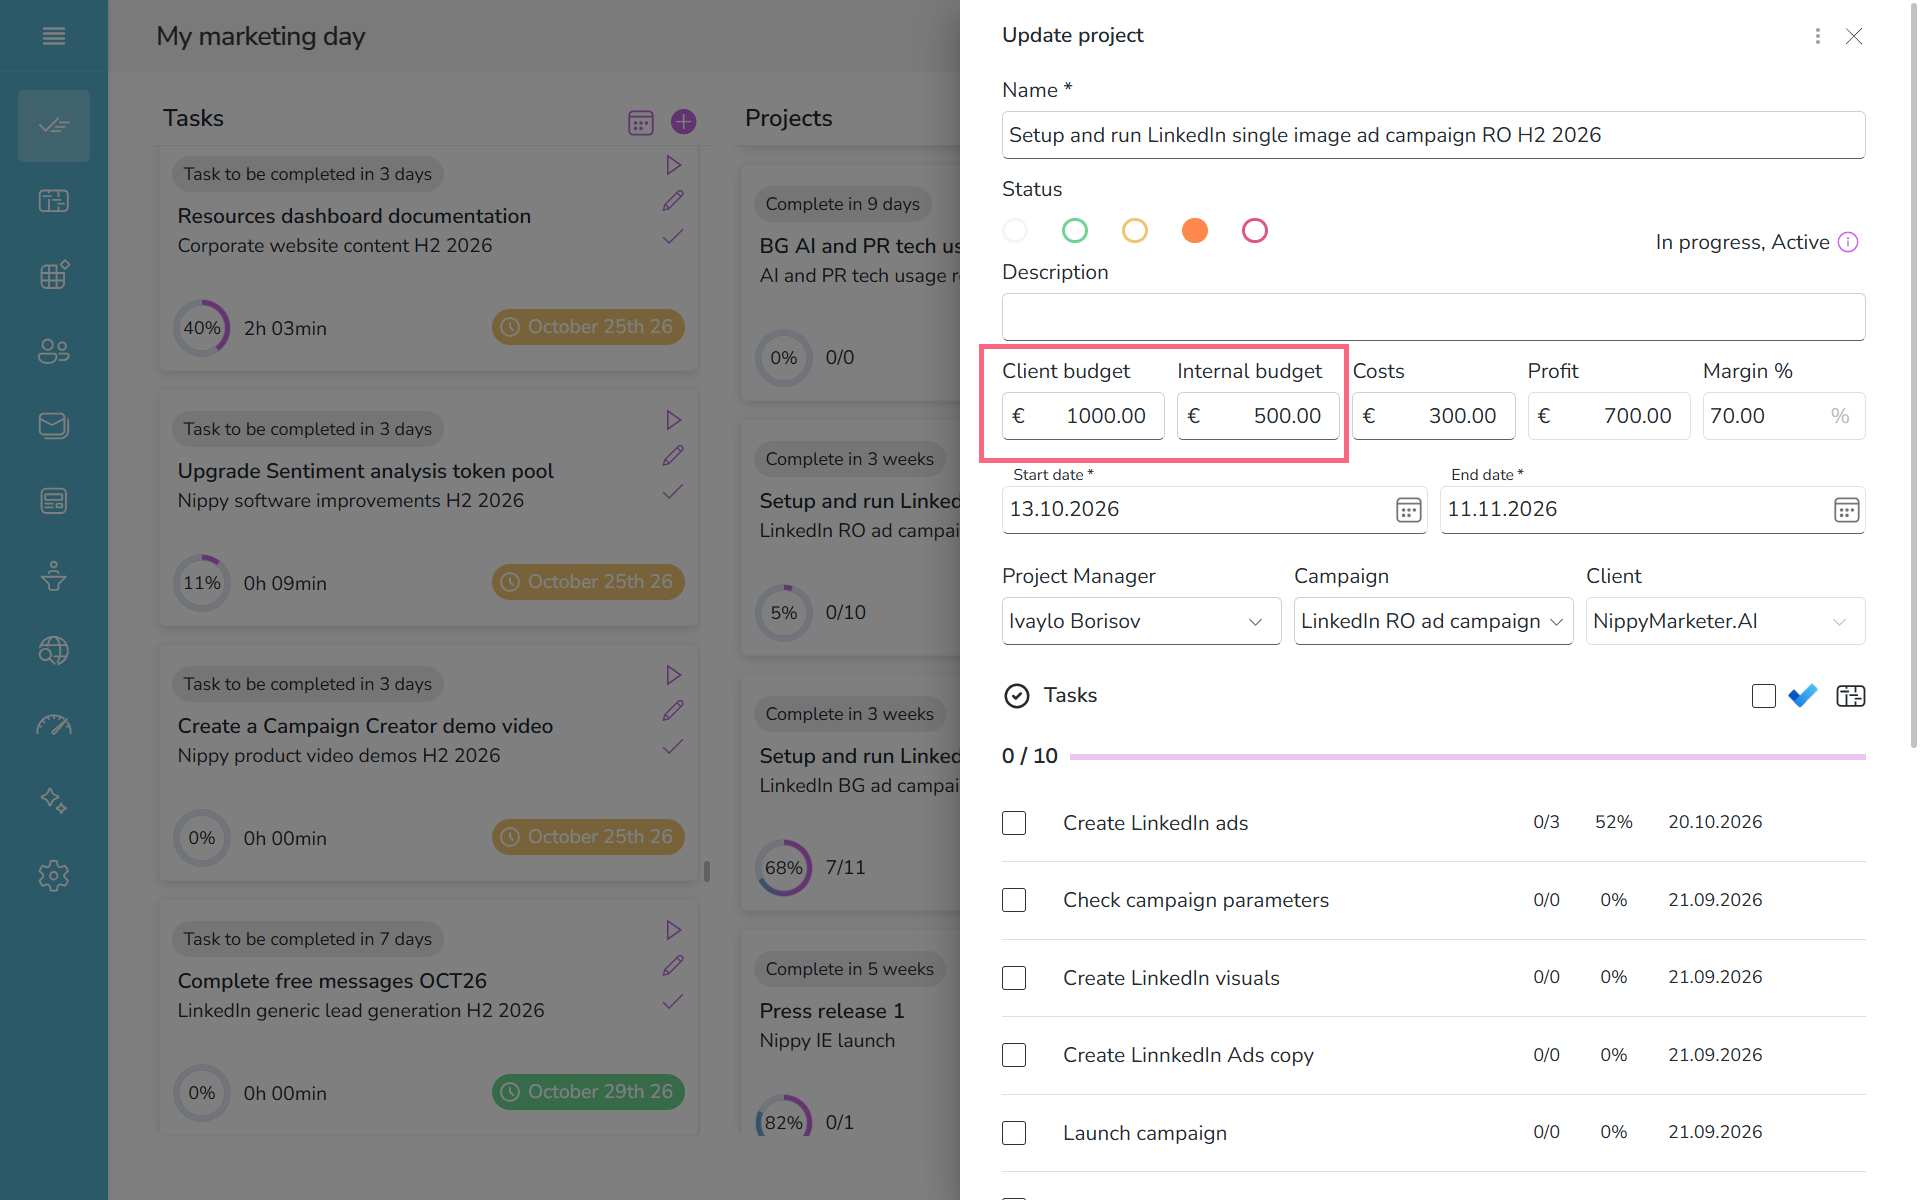Open the speedometer dashboard icon in sidebar

pyautogui.click(x=54, y=726)
